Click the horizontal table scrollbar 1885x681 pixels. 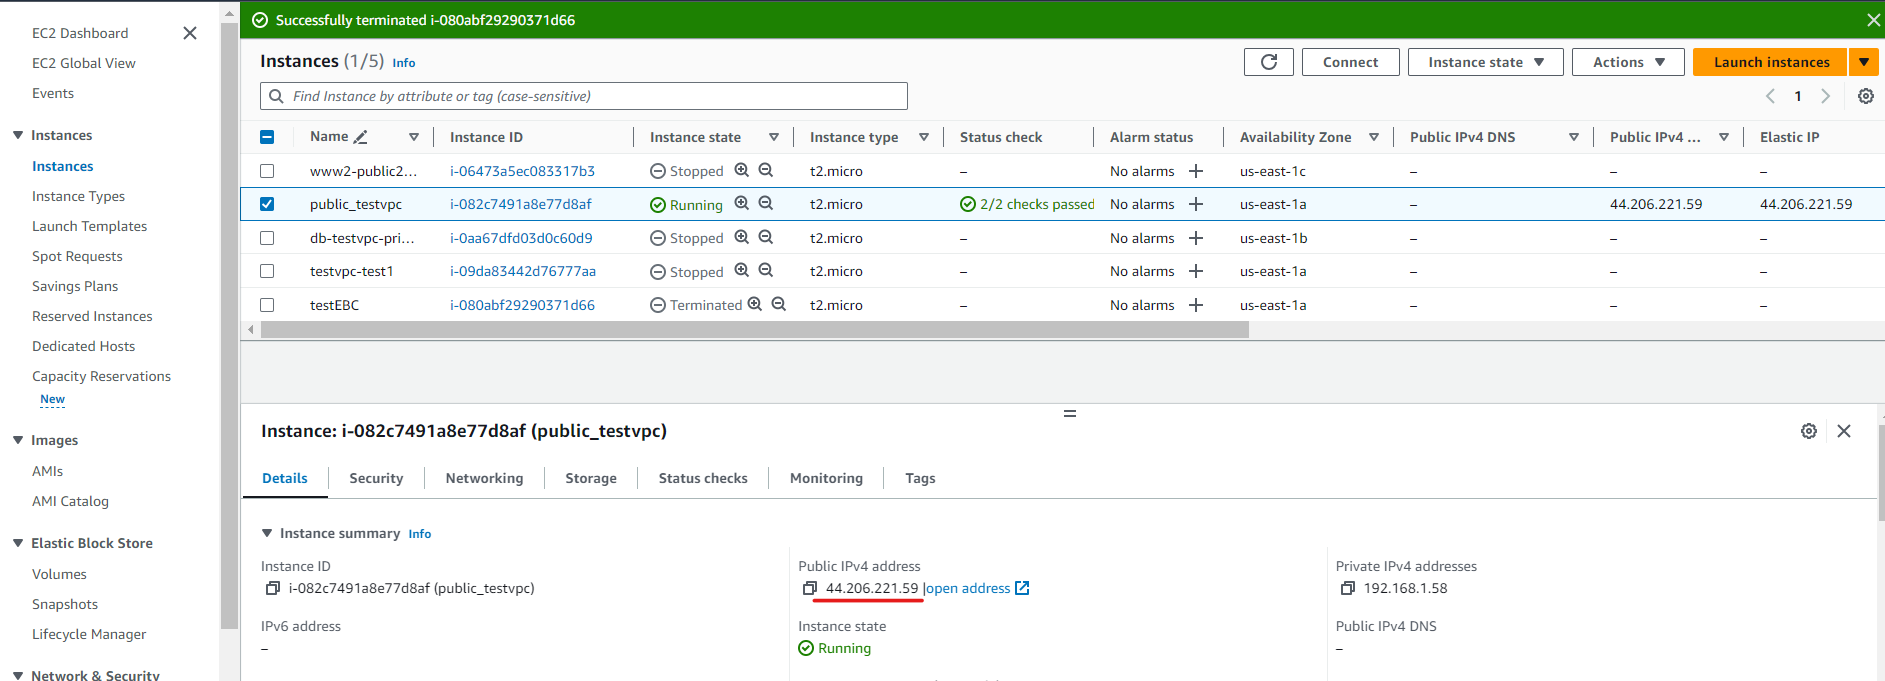coord(755,330)
